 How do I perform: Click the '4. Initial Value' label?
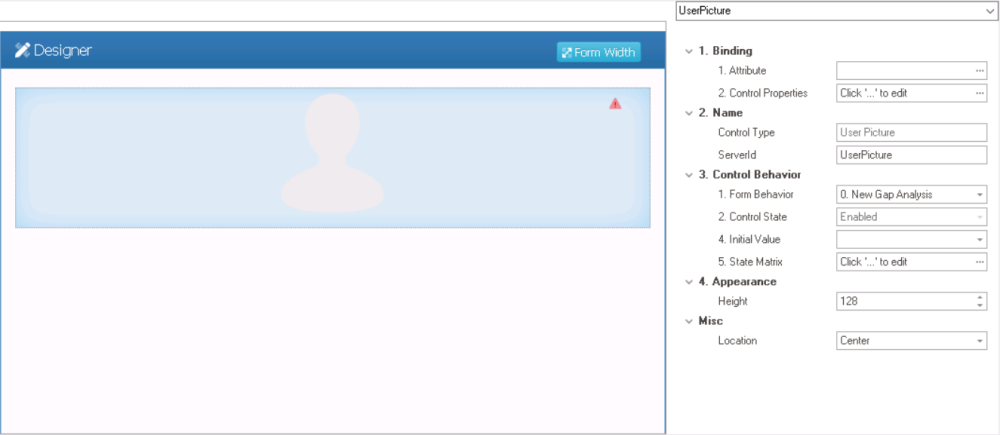tap(749, 240)
